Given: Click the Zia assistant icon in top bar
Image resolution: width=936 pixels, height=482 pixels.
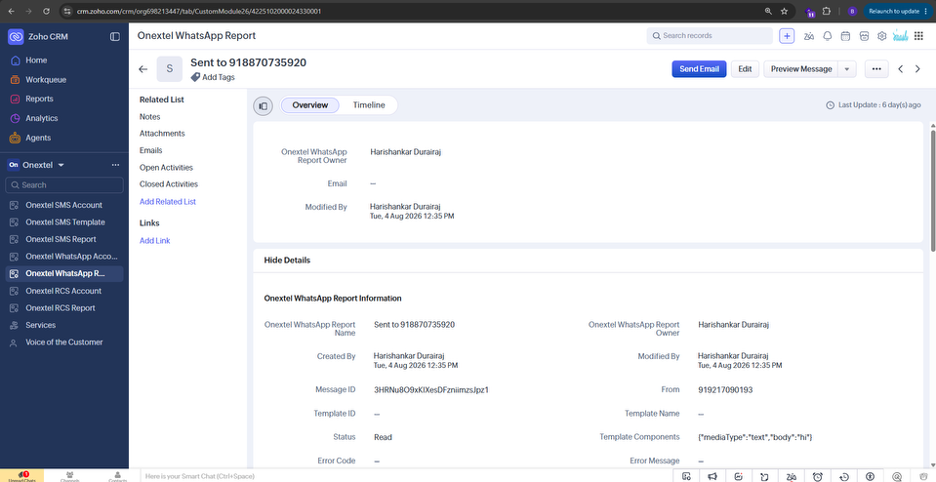Looking at the screenshot, I should click(x=809, y=36).
